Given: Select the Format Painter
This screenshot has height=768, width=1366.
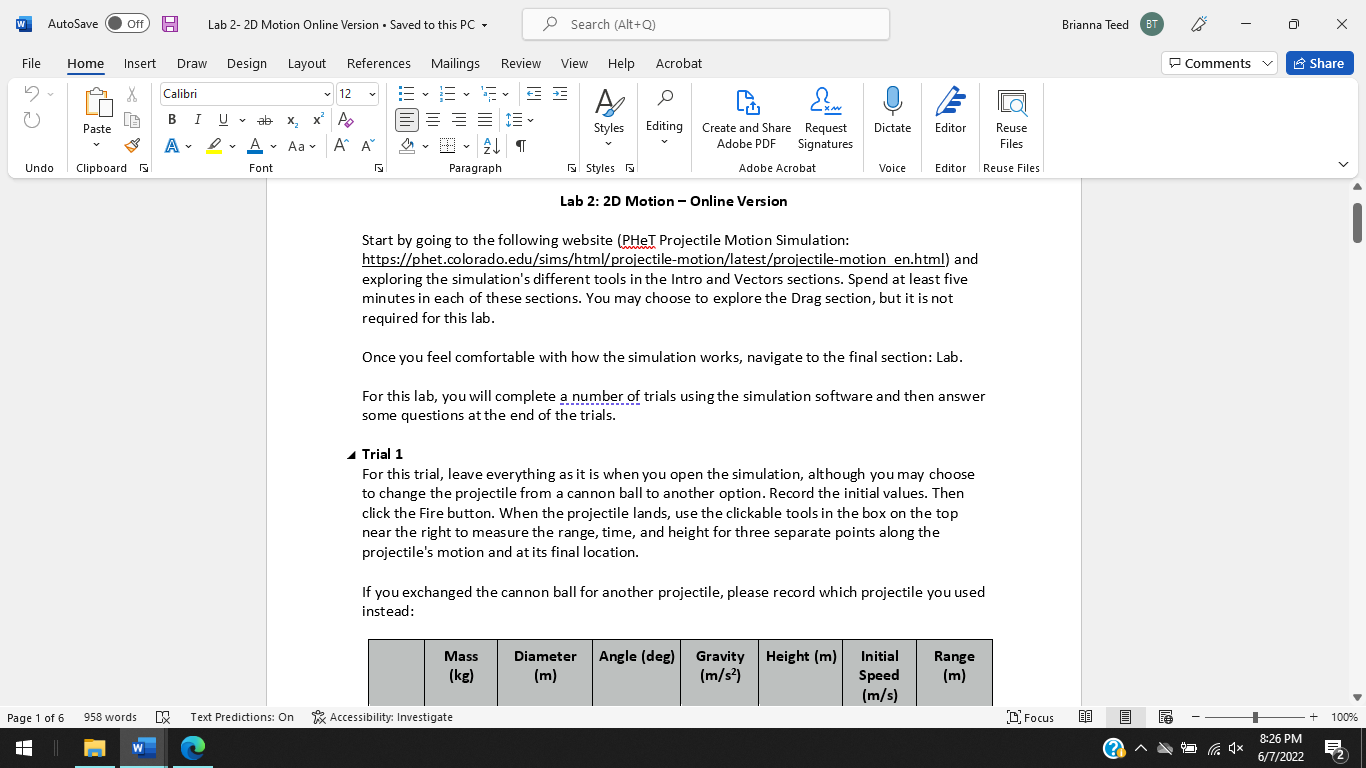Looking at the screenshot, I should (x=131, y=145).
